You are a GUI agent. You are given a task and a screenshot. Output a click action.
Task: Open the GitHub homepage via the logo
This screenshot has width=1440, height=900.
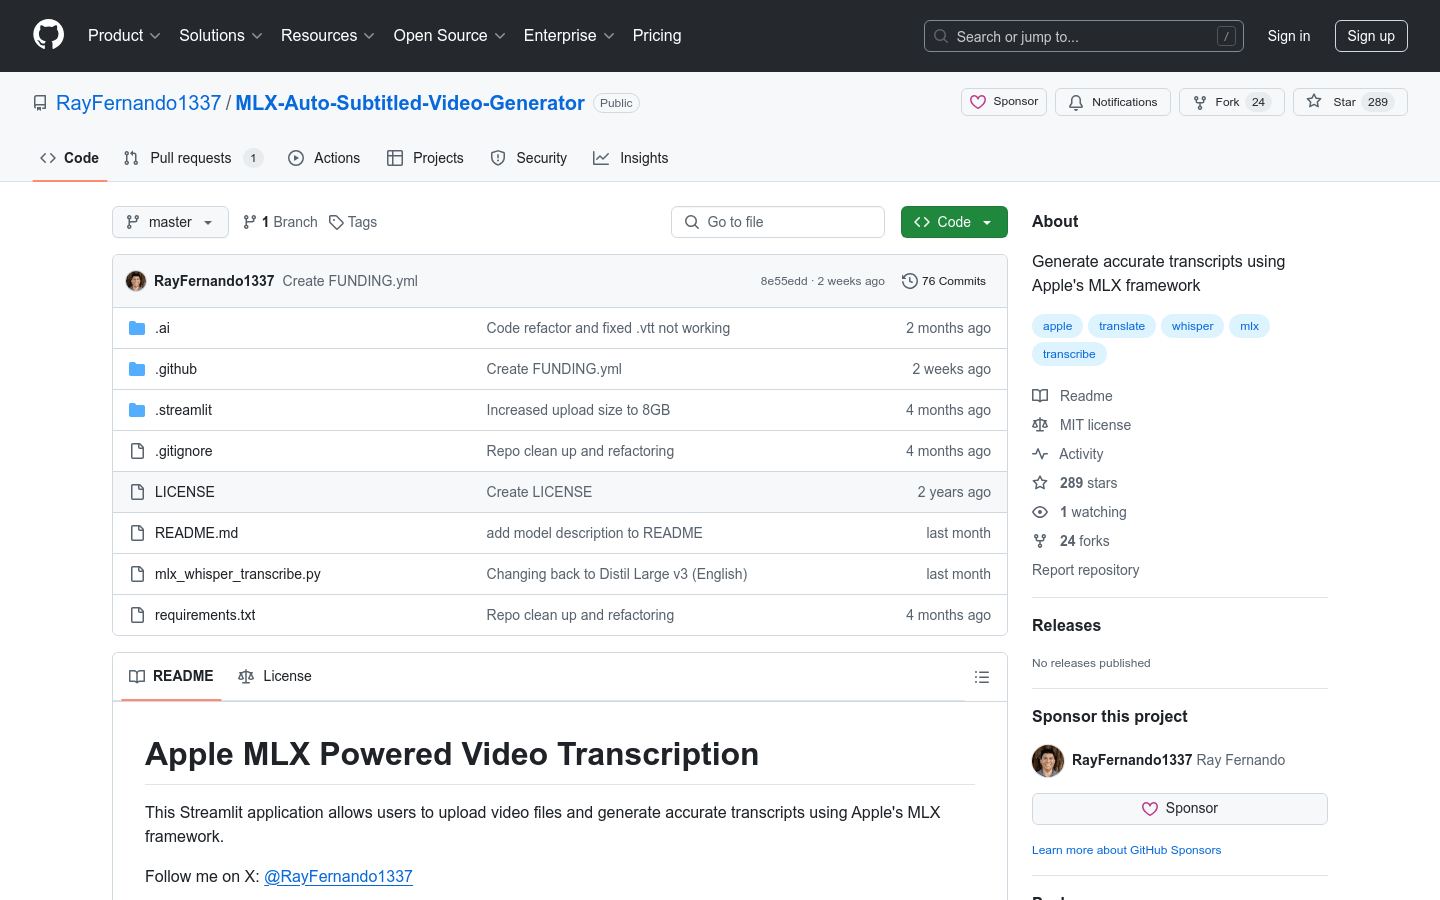click(x=48, y=35)
